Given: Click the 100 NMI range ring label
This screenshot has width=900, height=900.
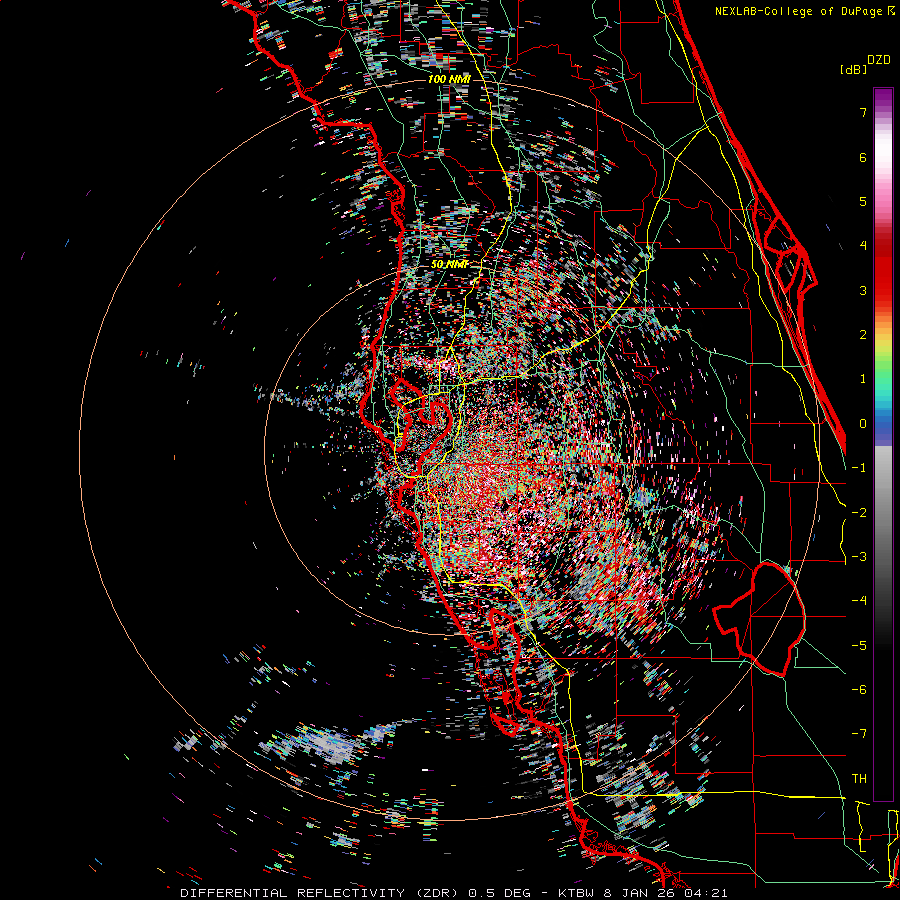Looking at the screenshot, I should 449,79.
